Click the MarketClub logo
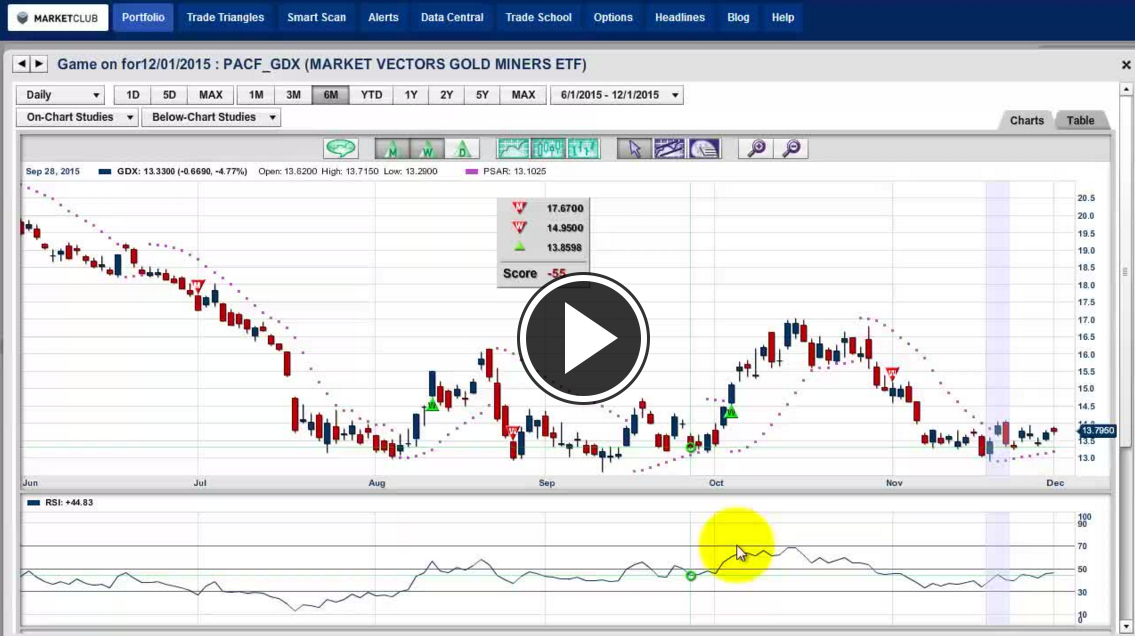1135x636 pixels. pyautogui.click(x=58, y=17)
